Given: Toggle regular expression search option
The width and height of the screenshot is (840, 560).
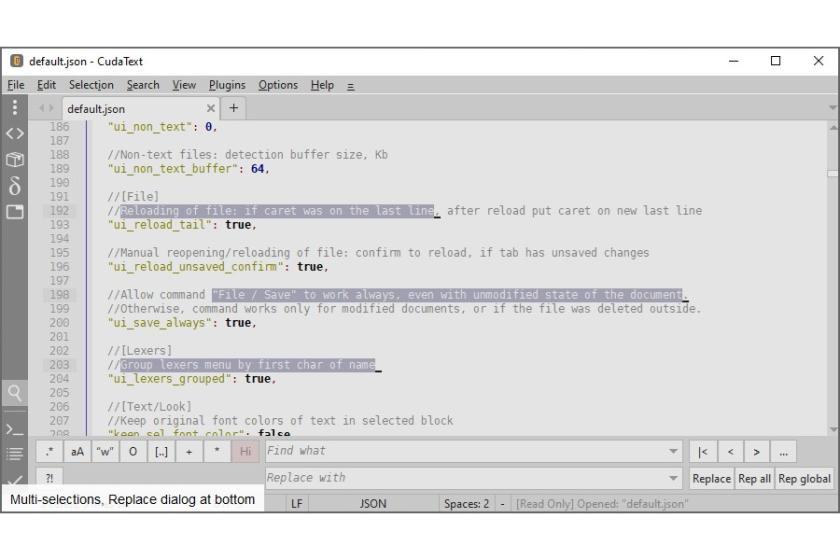Looking at the screenshot, I should coord(49,452).
